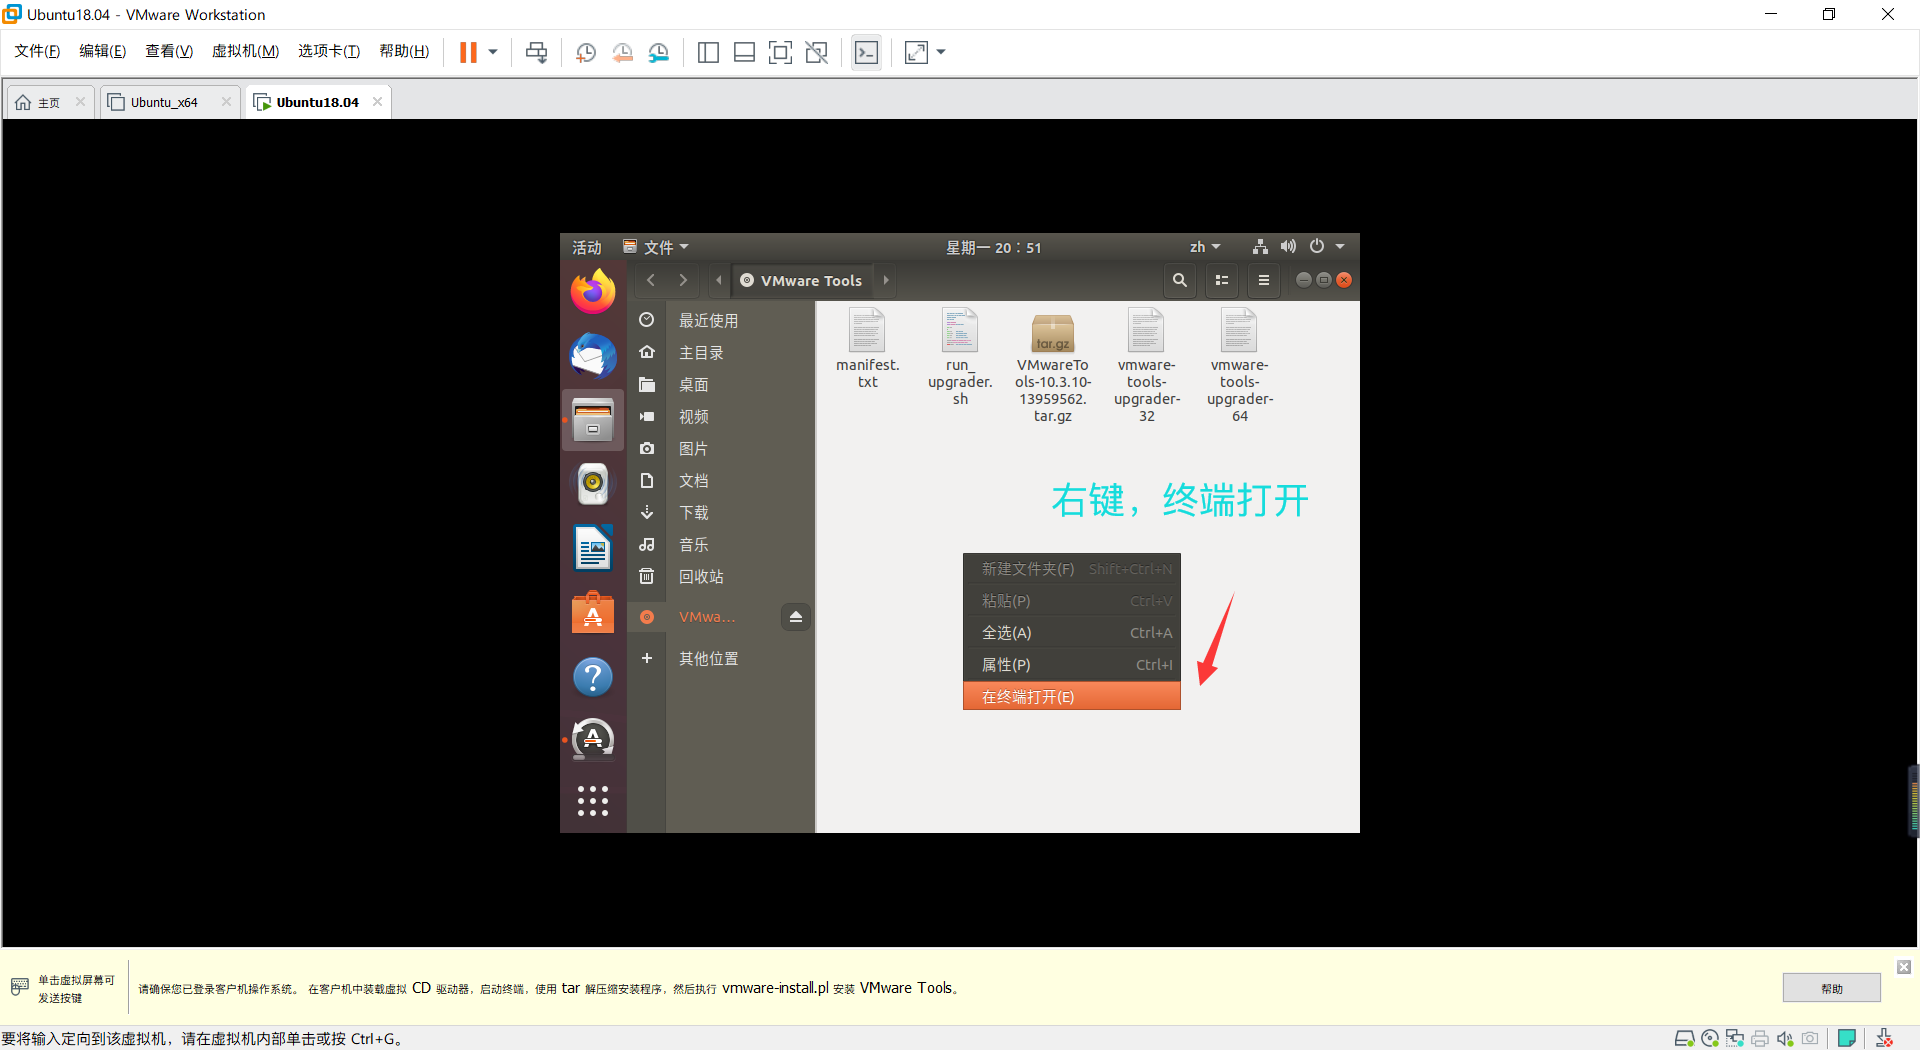
Task: Click the 帮助 button in the hint bar
Action: pos(1831,988)
